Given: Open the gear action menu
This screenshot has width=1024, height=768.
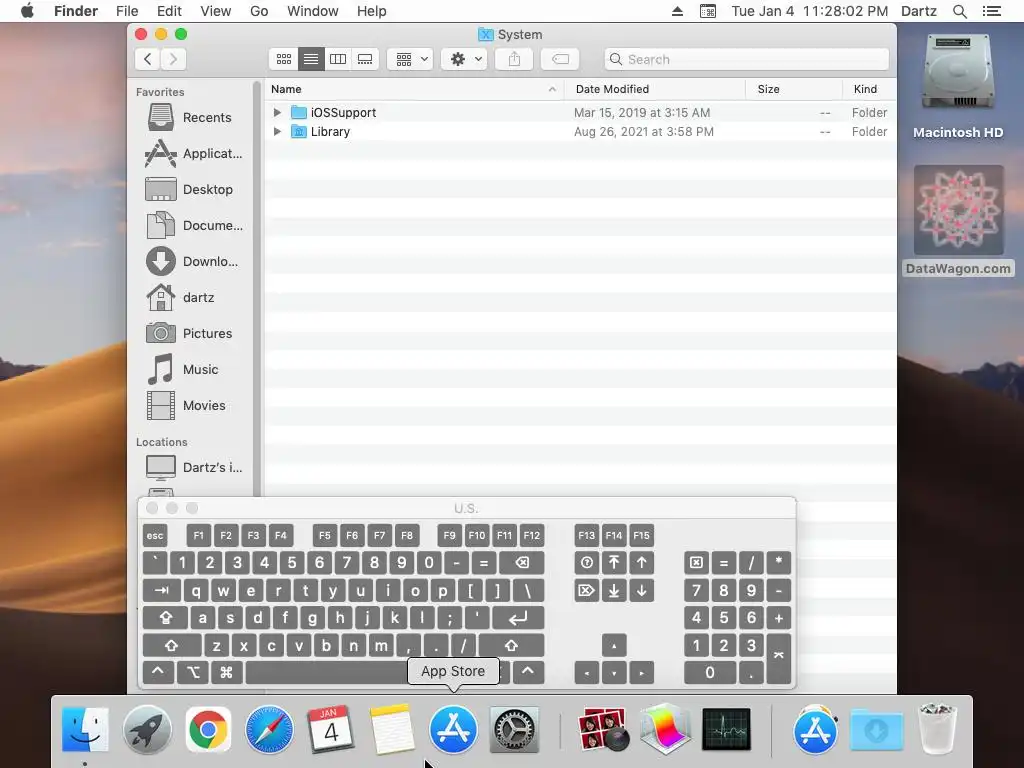Looking at the screenshot, I should coord(464,59).
